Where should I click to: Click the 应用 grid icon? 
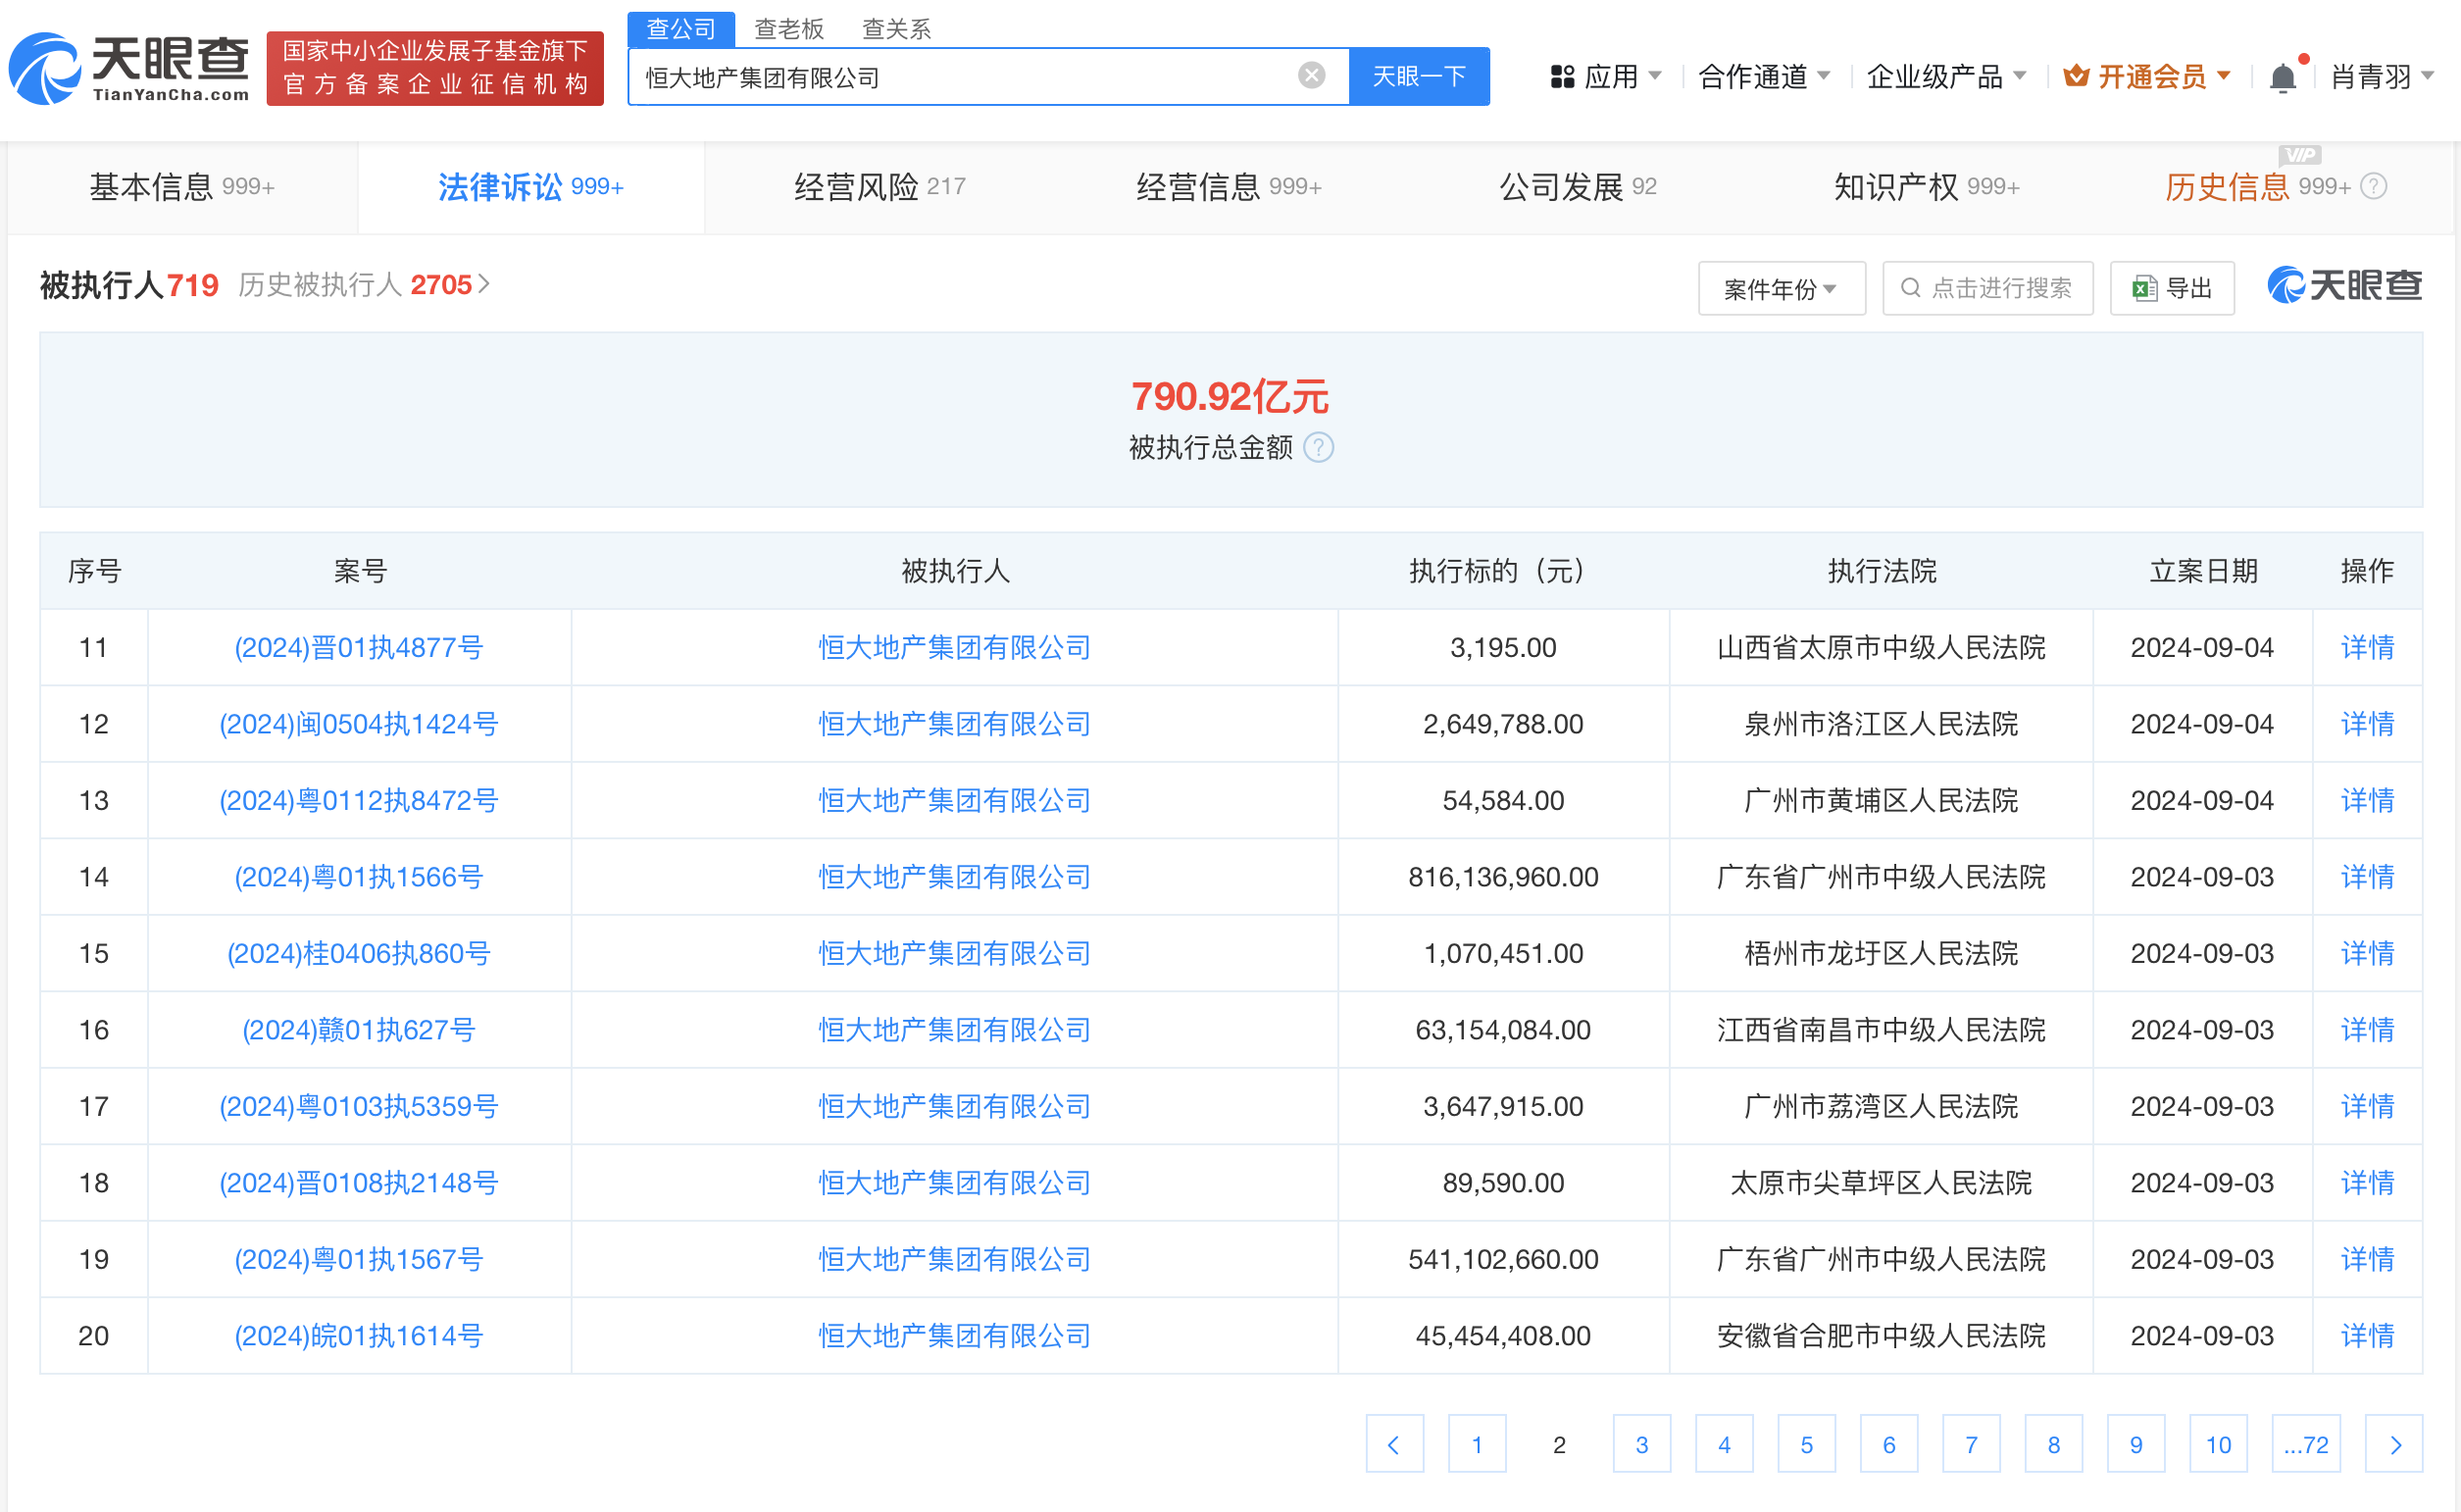1563,76
